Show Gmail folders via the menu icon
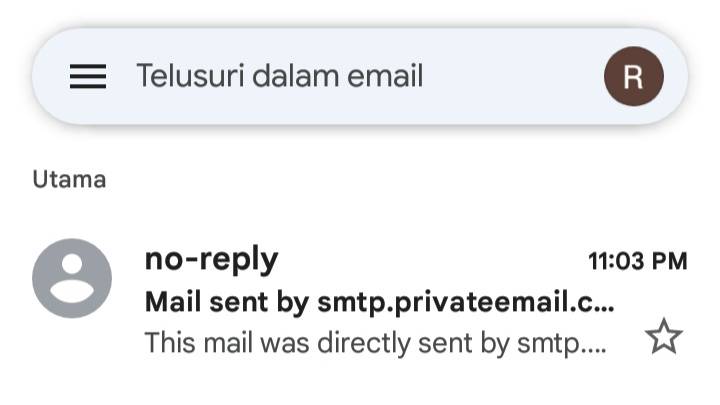 88,76
